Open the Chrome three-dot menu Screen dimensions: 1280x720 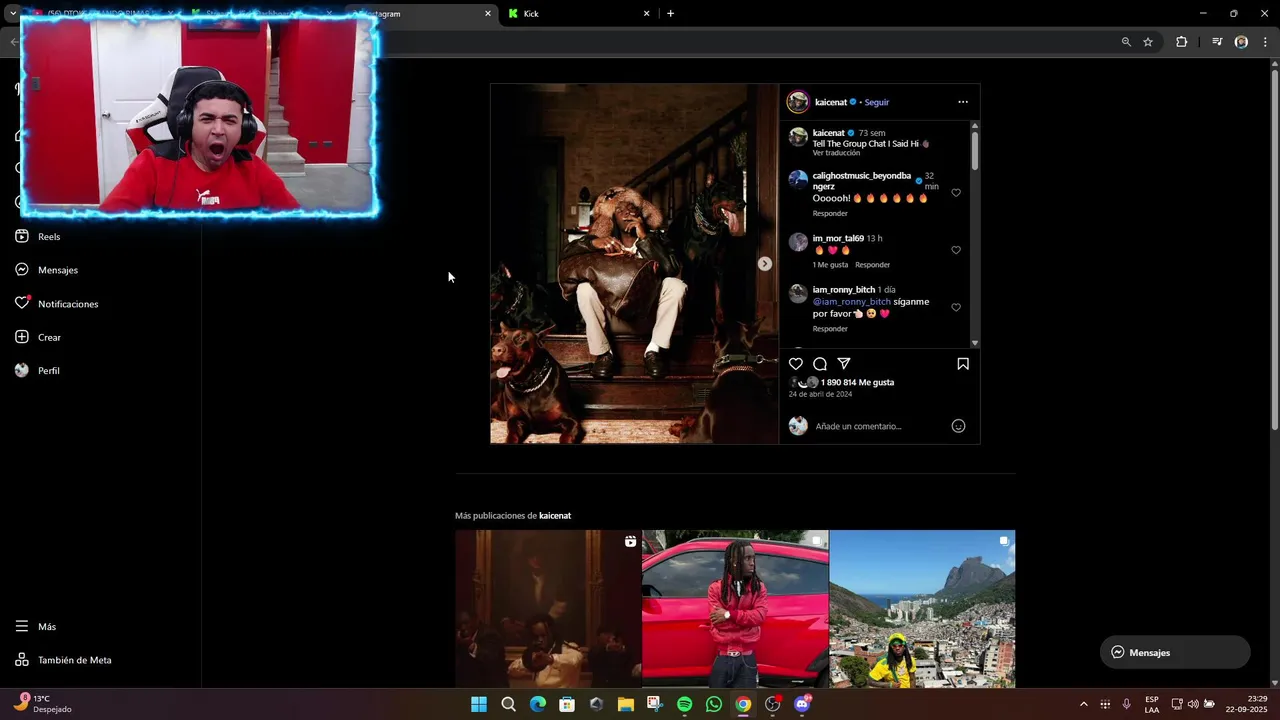[x=1263, y=42]
